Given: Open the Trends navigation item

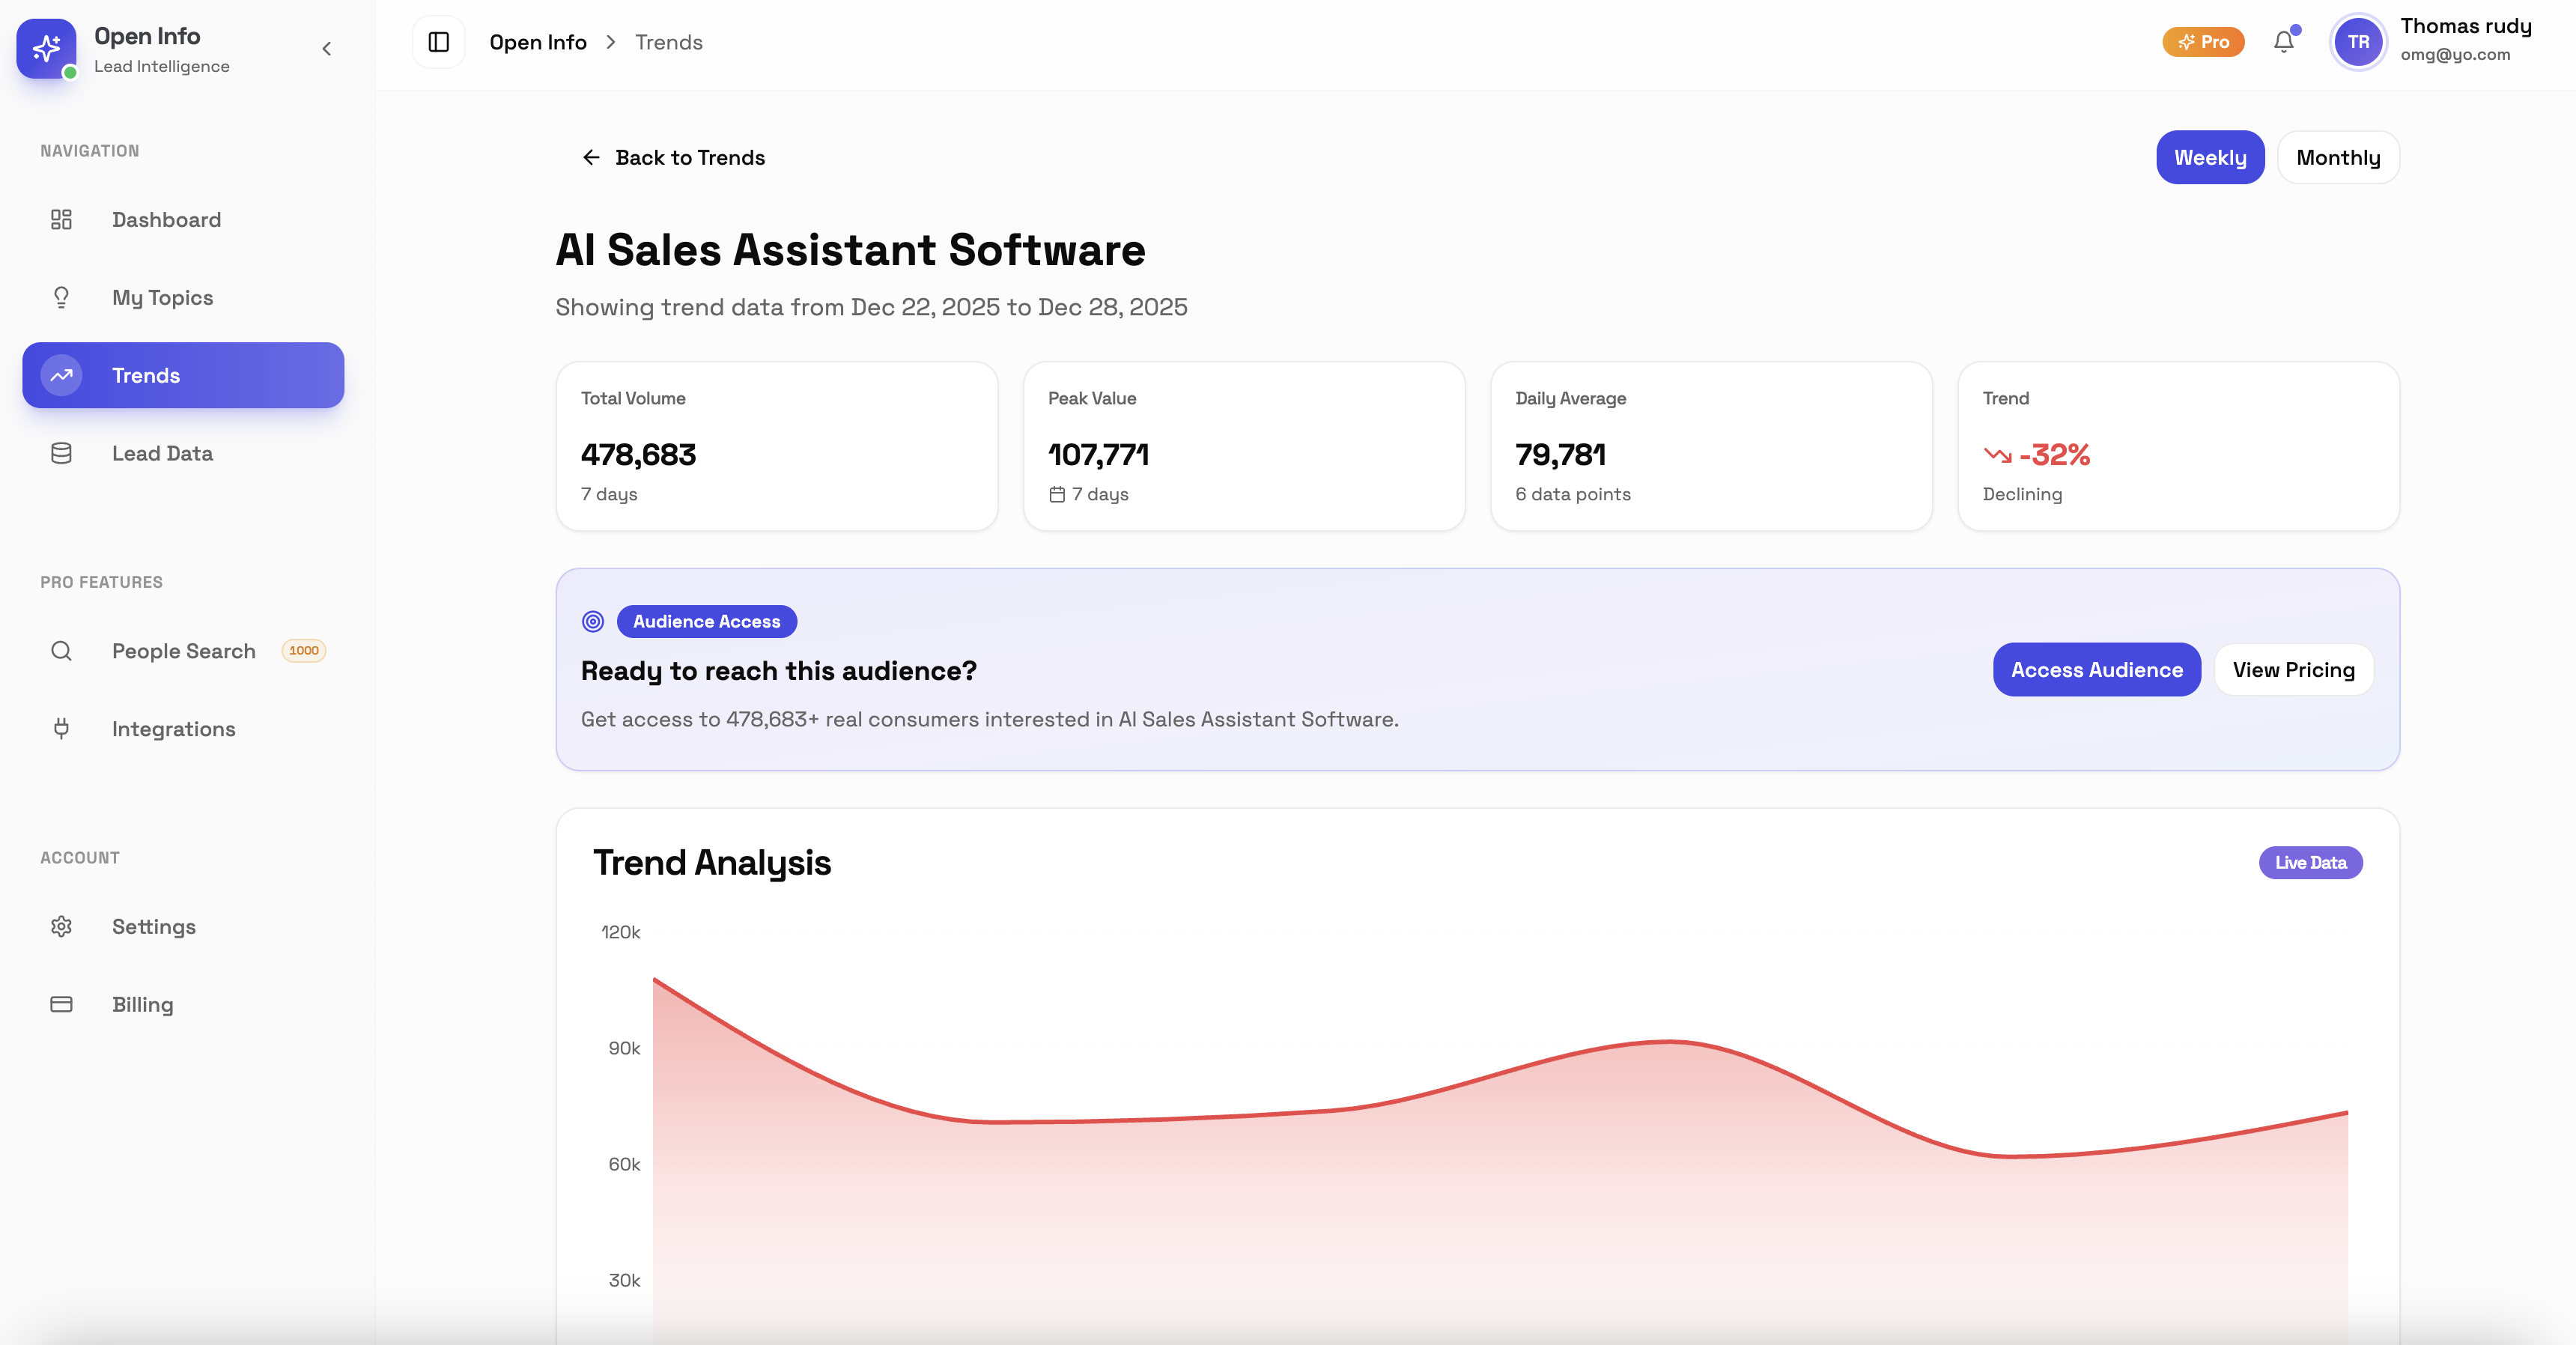Looking at the screenshot, I should point(183,375).
